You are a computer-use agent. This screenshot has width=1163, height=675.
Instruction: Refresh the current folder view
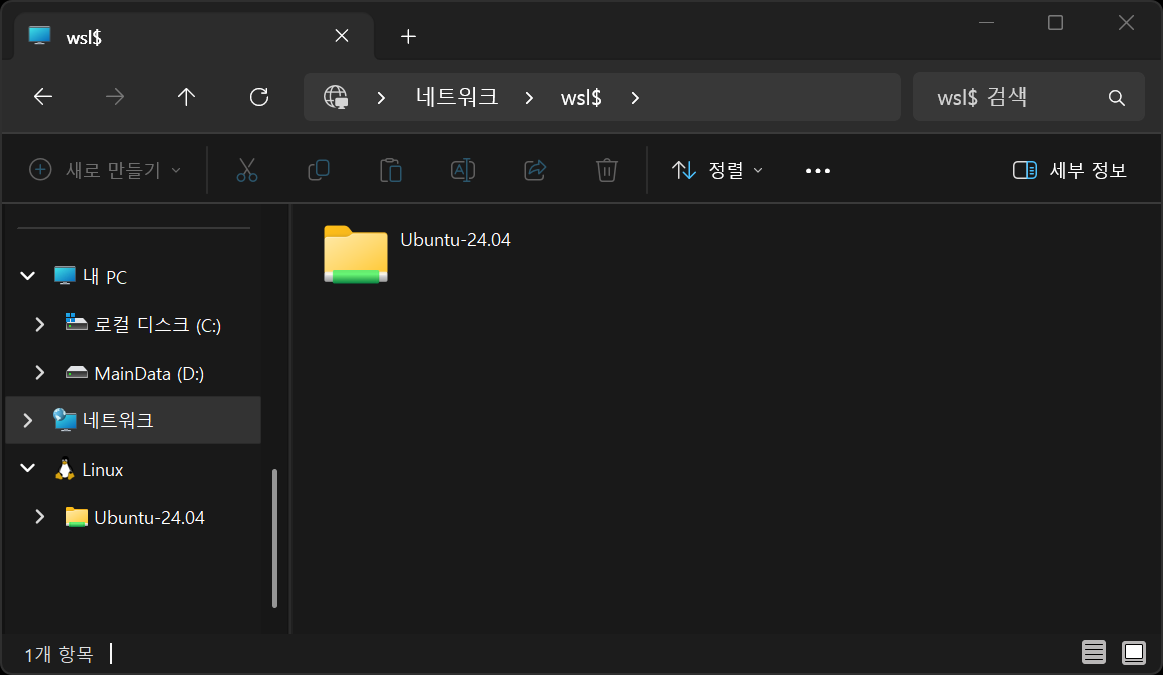pyautogui.click(x=259, y=97)
